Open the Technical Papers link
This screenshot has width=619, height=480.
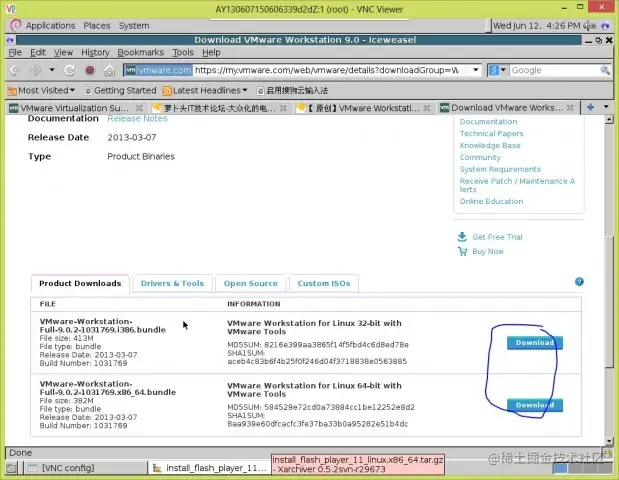tap(491, 133)
